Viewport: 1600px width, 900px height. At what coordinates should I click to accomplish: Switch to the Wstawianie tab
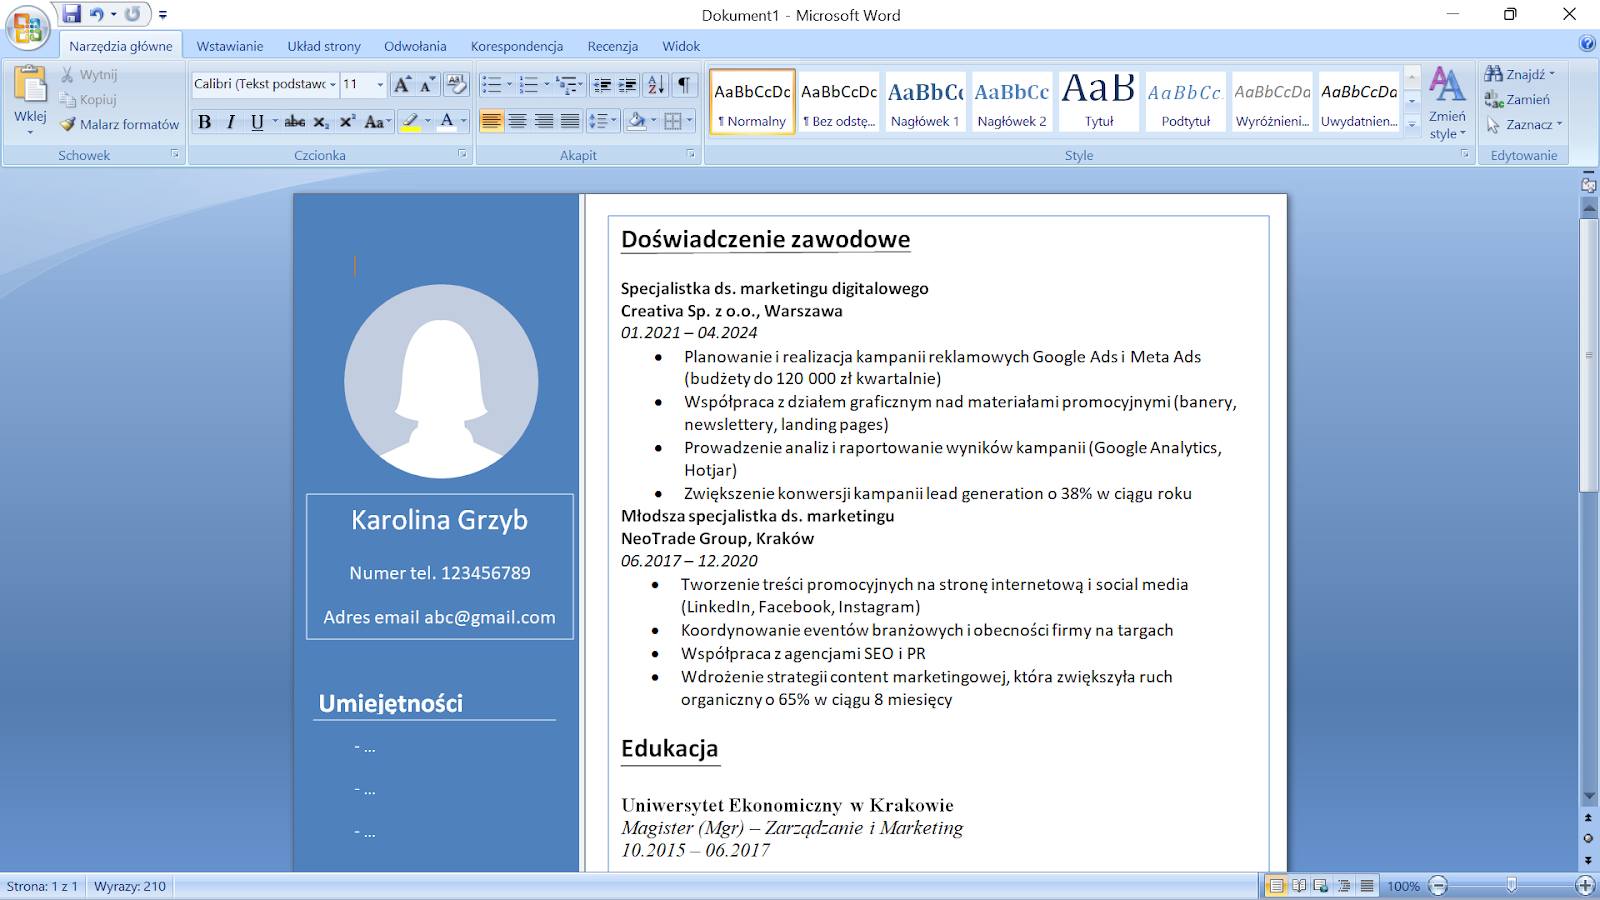(x=229, y=46)
